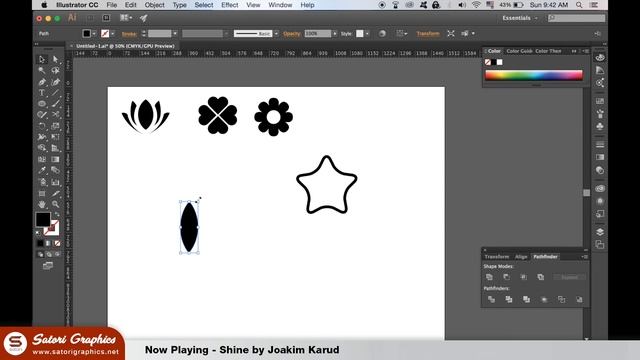Select the Pen tool
This screenshot has width=640, height=360.
(42, 82)
